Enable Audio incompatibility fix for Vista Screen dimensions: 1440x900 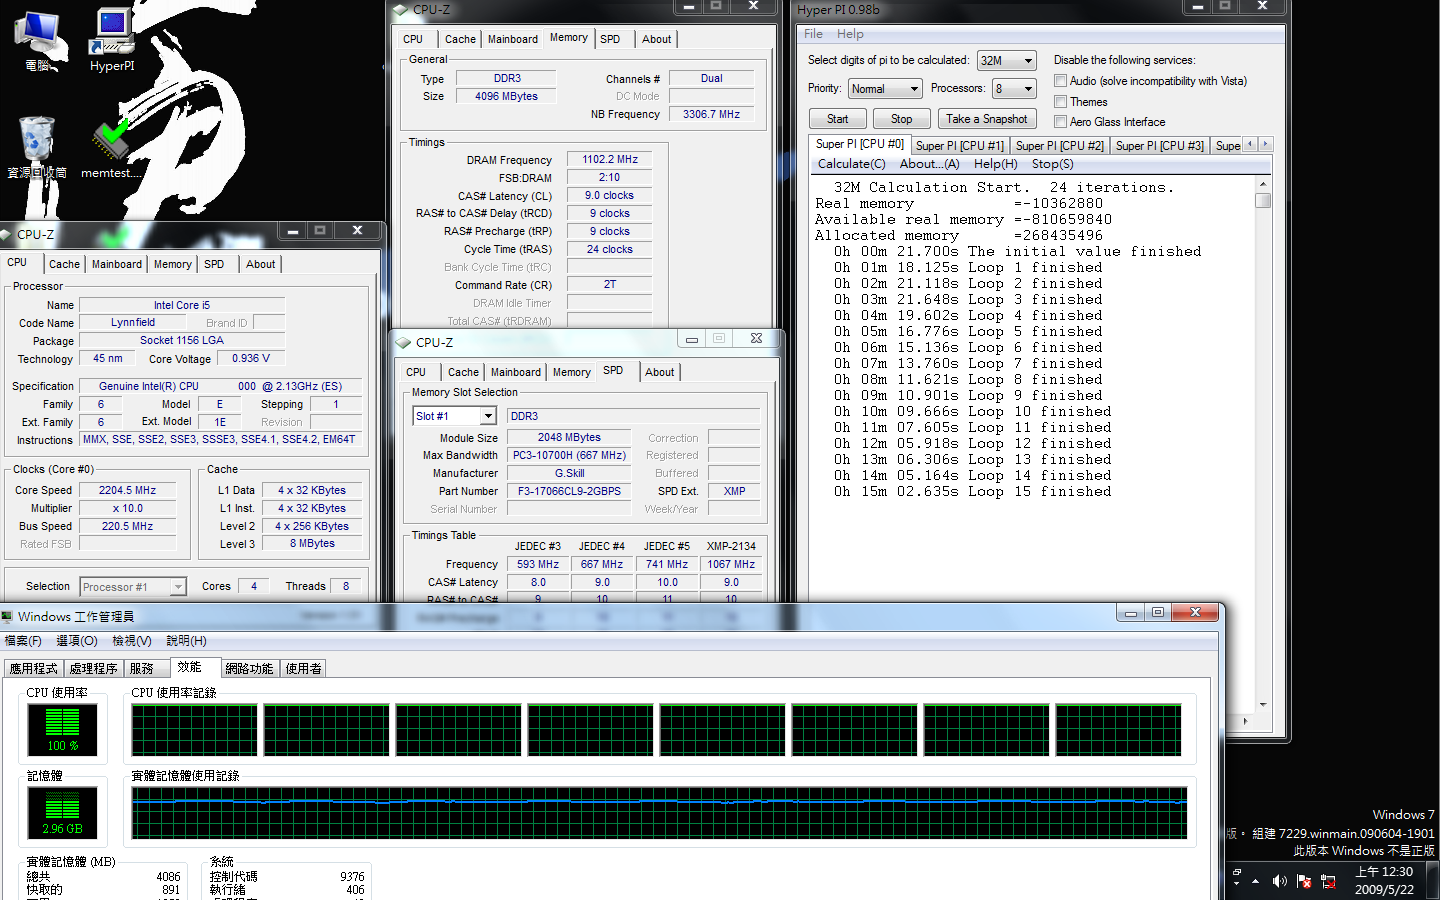[x=1060, y=81]
